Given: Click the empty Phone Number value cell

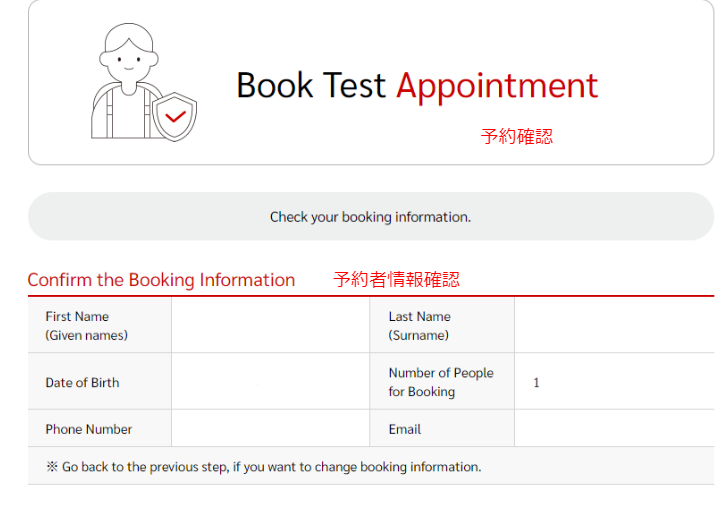Looking at the screenshot, I should tap(270, 429).
